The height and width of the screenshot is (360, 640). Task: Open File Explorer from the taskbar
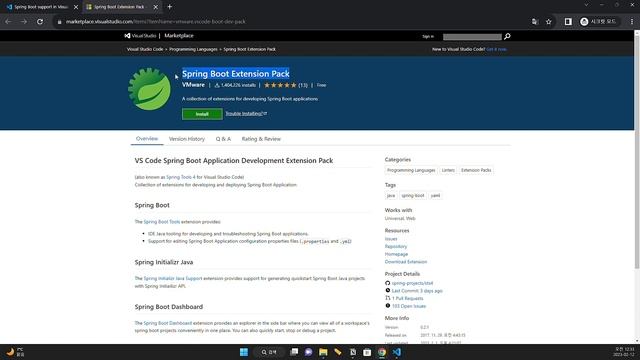click(323, 352)
